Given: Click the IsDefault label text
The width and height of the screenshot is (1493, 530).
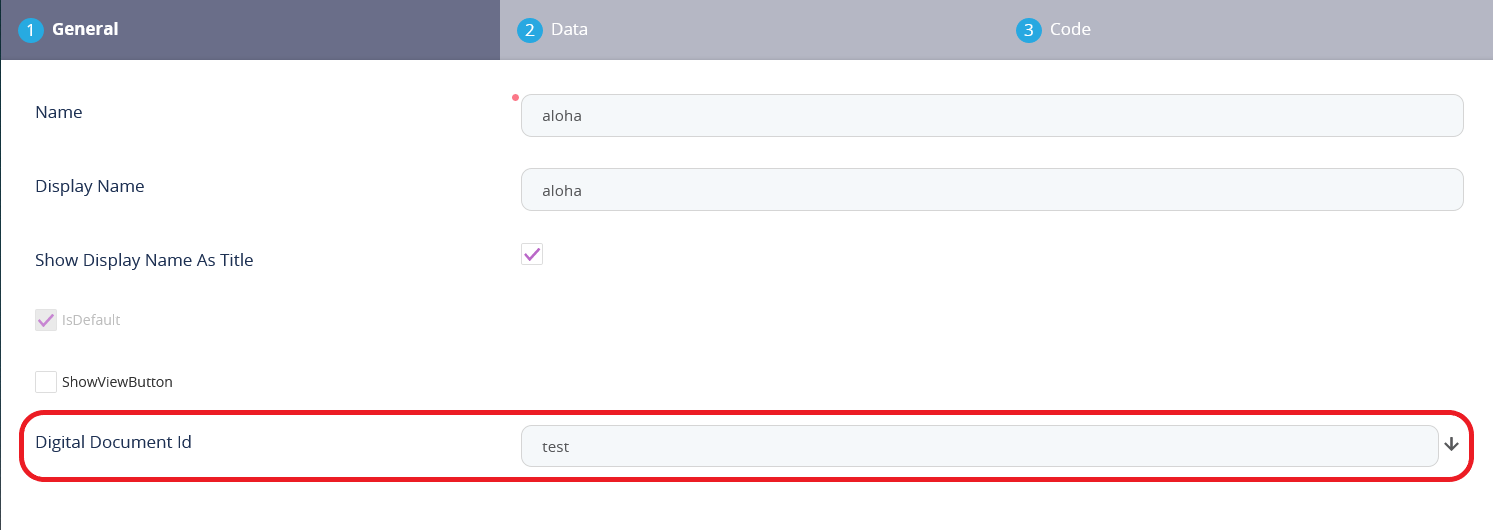Looking at the screenshot, I should [91, 320].
